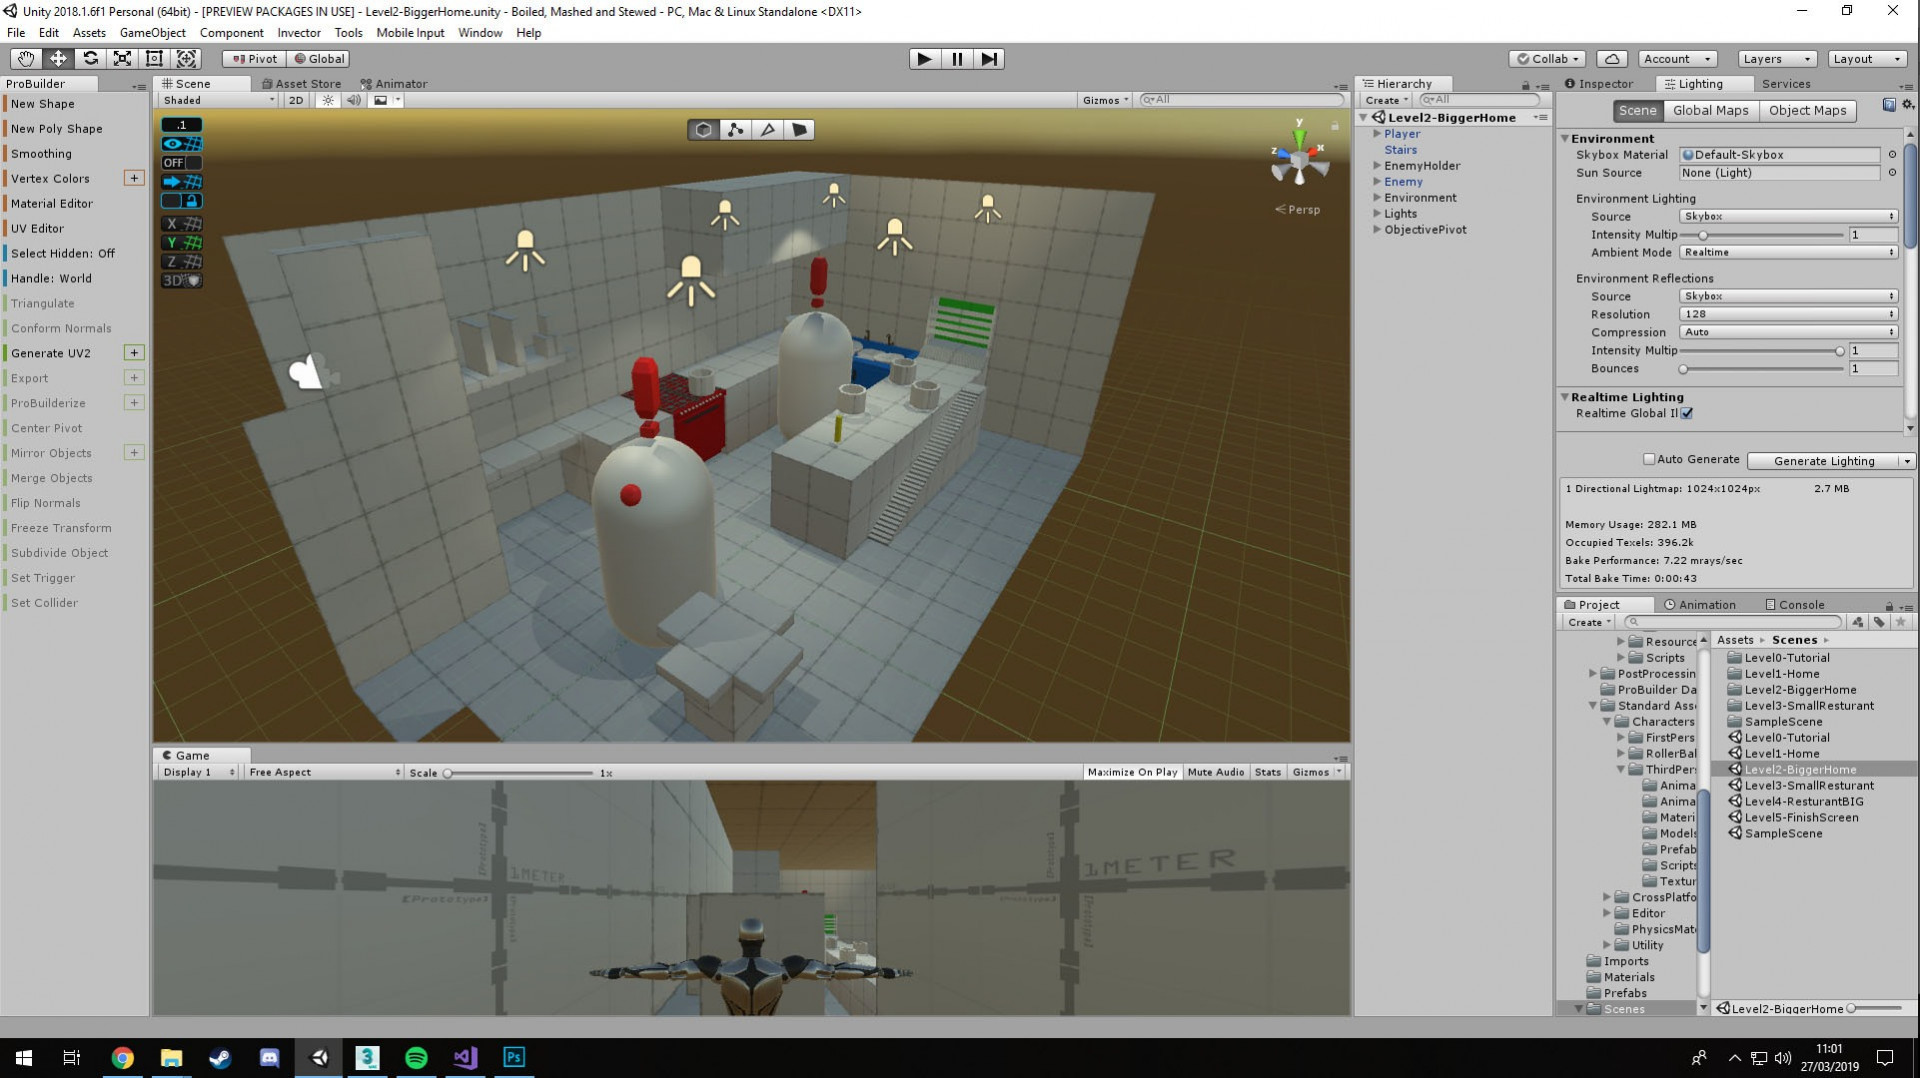The image size is (1920, 1078).
Task: Toggle scene lighting sun icon
Action: (x=327, y=100)
